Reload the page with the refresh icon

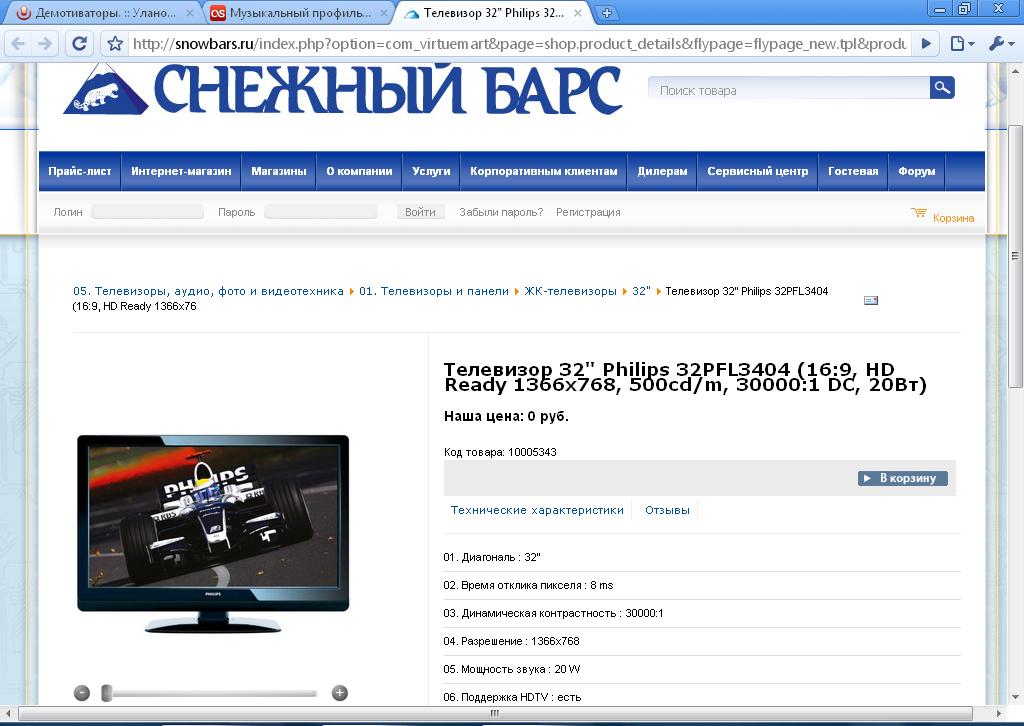[79, 44]
